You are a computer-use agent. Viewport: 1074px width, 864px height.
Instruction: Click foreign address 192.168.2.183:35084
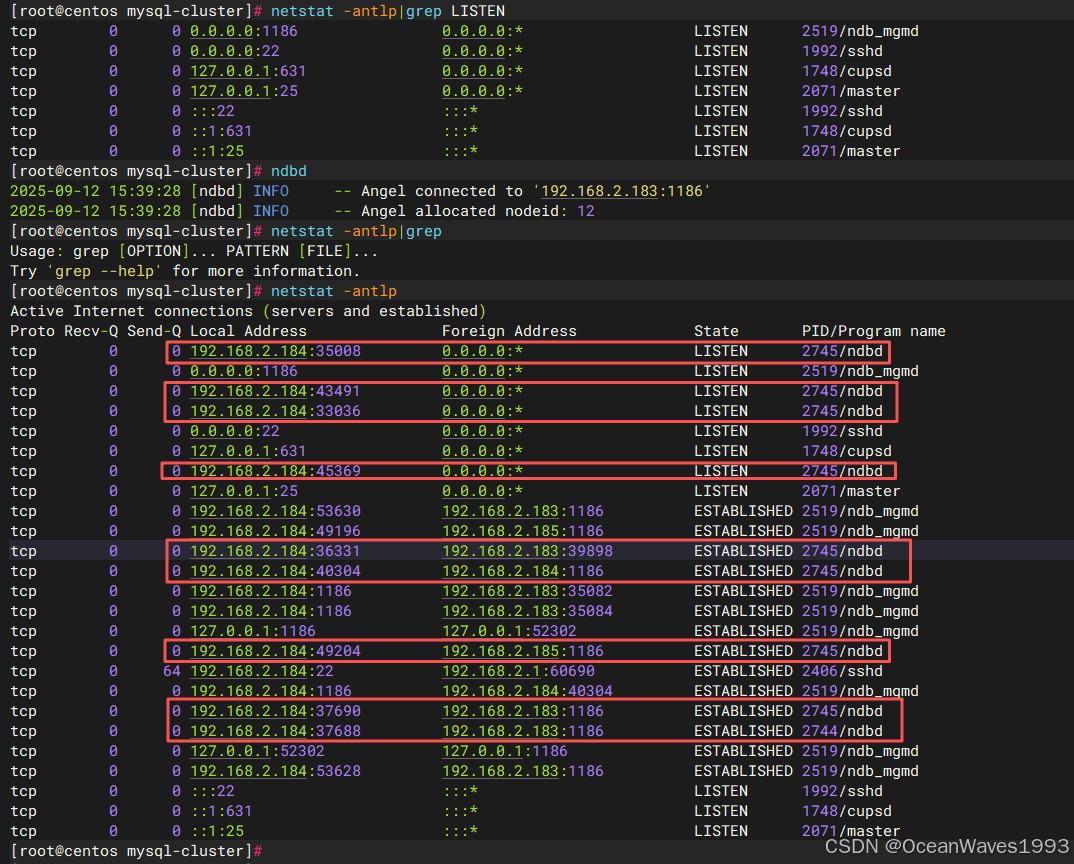tap(527, 610)
